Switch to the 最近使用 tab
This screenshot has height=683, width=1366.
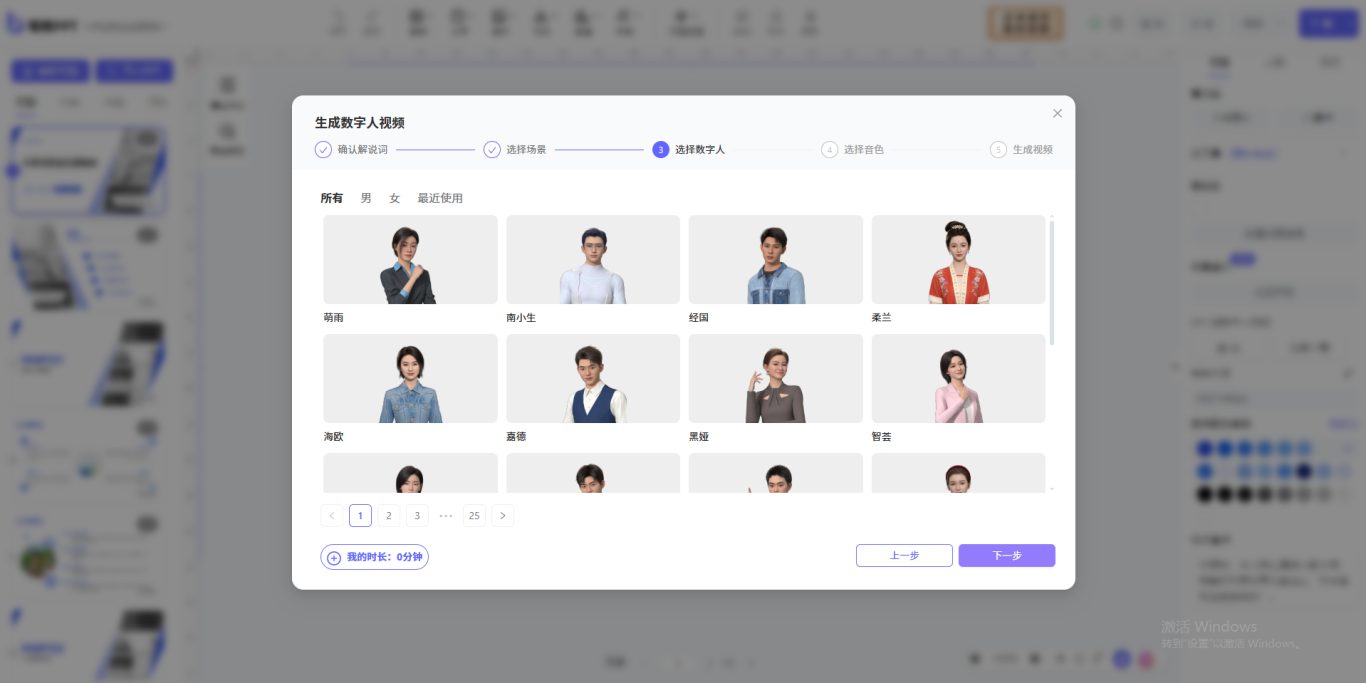440,198
